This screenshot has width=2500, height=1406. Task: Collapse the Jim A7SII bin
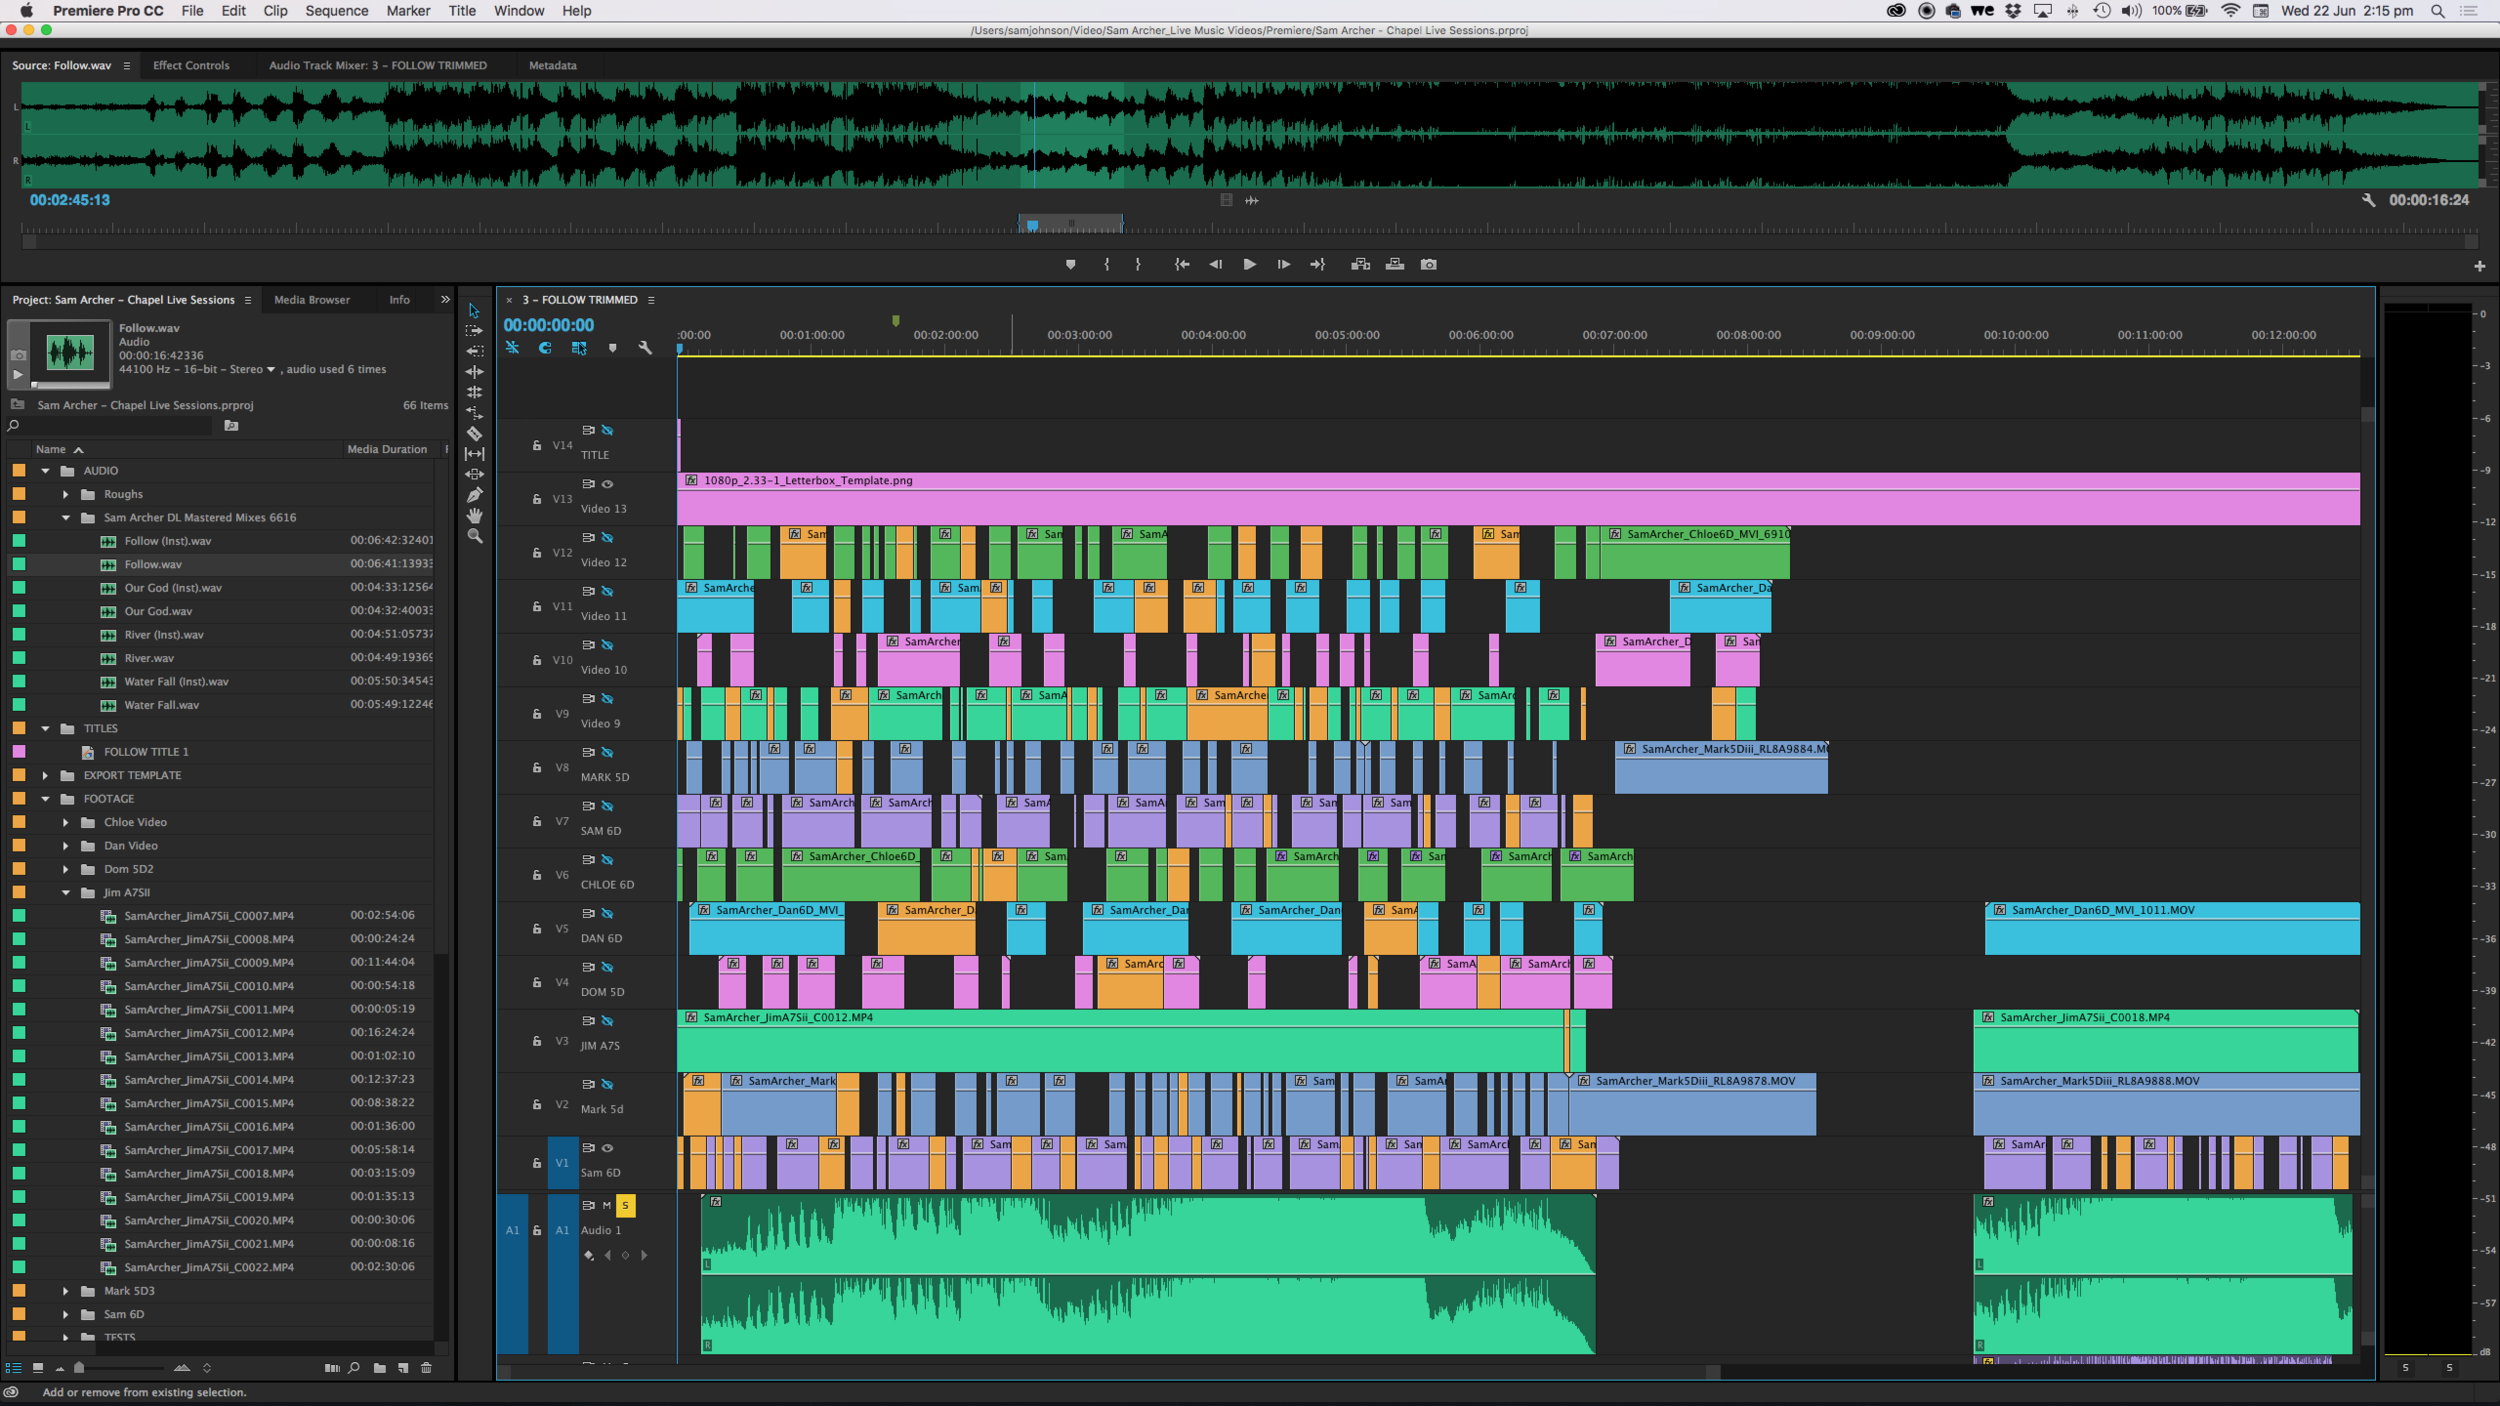pos(66,893)
